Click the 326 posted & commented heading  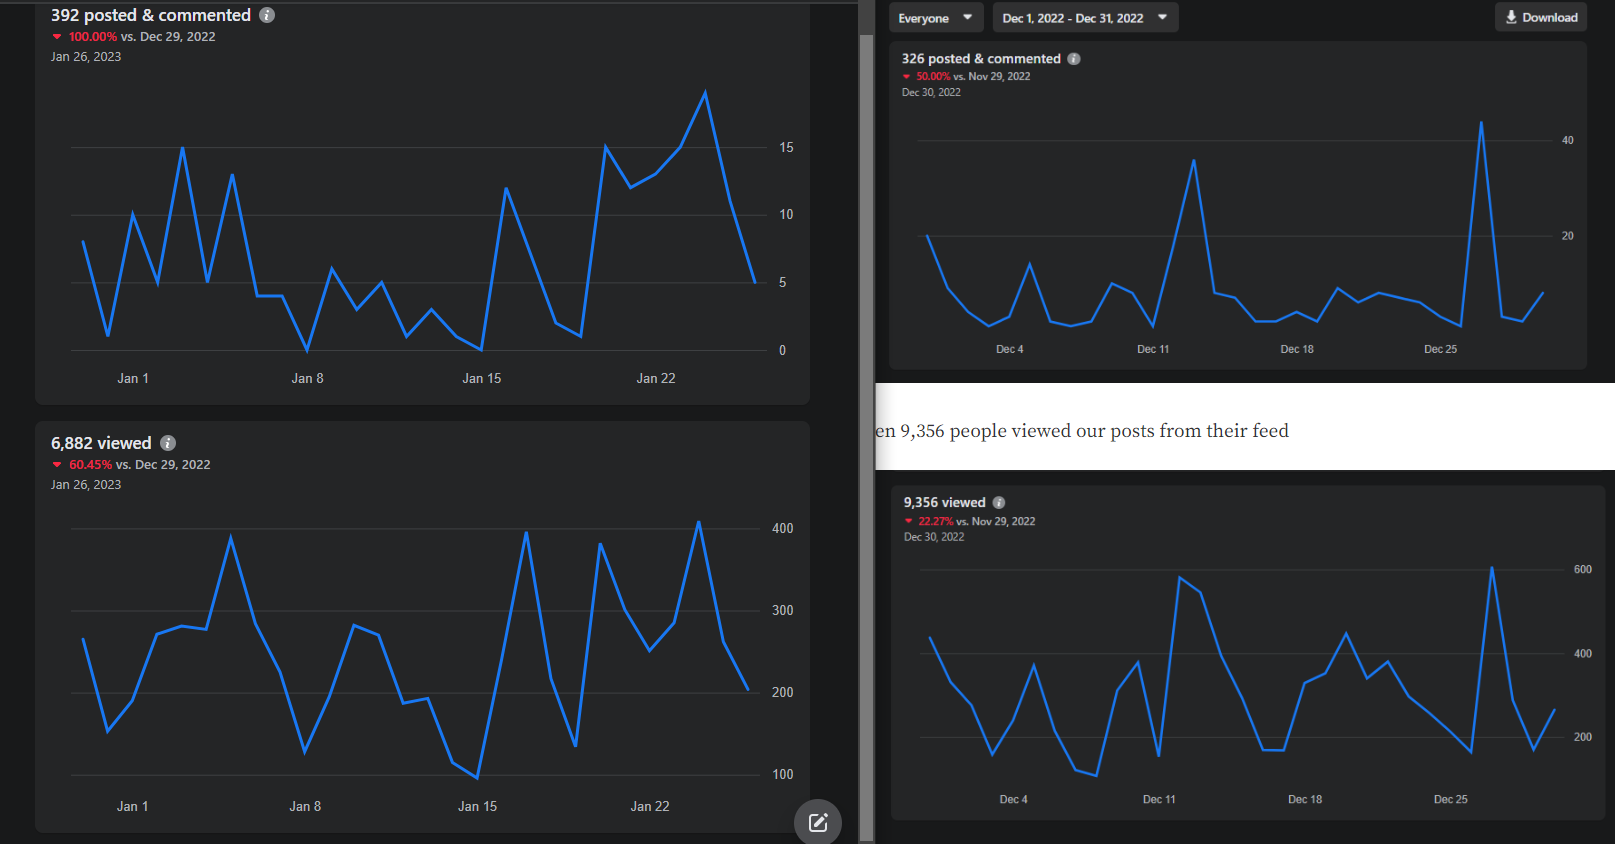point(981,59)
